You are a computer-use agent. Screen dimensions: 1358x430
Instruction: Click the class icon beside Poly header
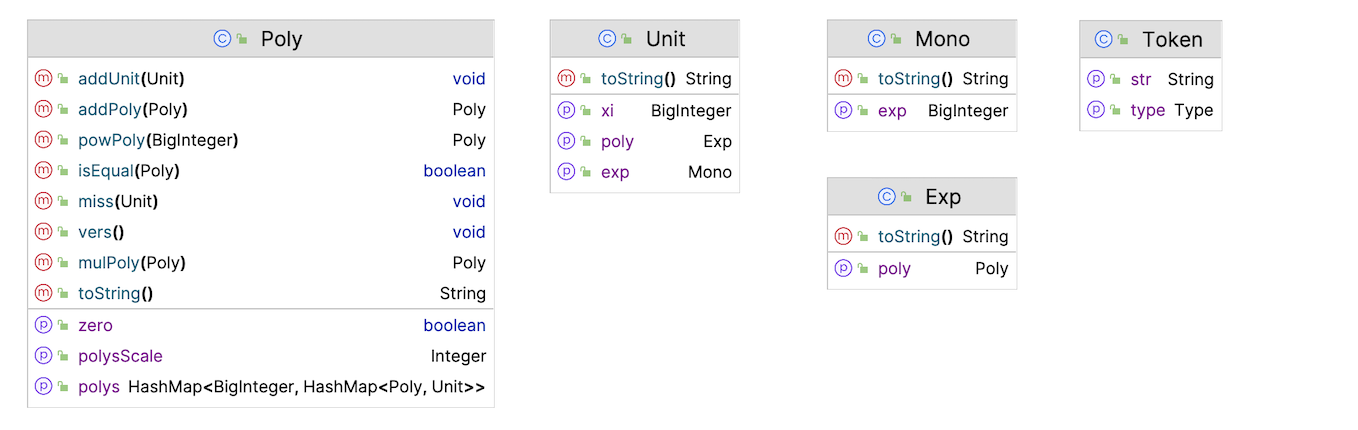(x=222, y=39)
